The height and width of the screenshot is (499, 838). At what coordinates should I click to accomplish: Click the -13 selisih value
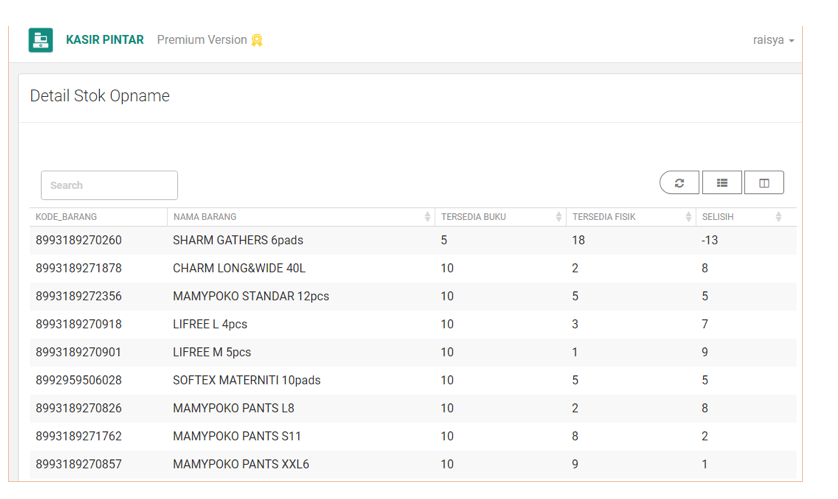pos(710,240)
